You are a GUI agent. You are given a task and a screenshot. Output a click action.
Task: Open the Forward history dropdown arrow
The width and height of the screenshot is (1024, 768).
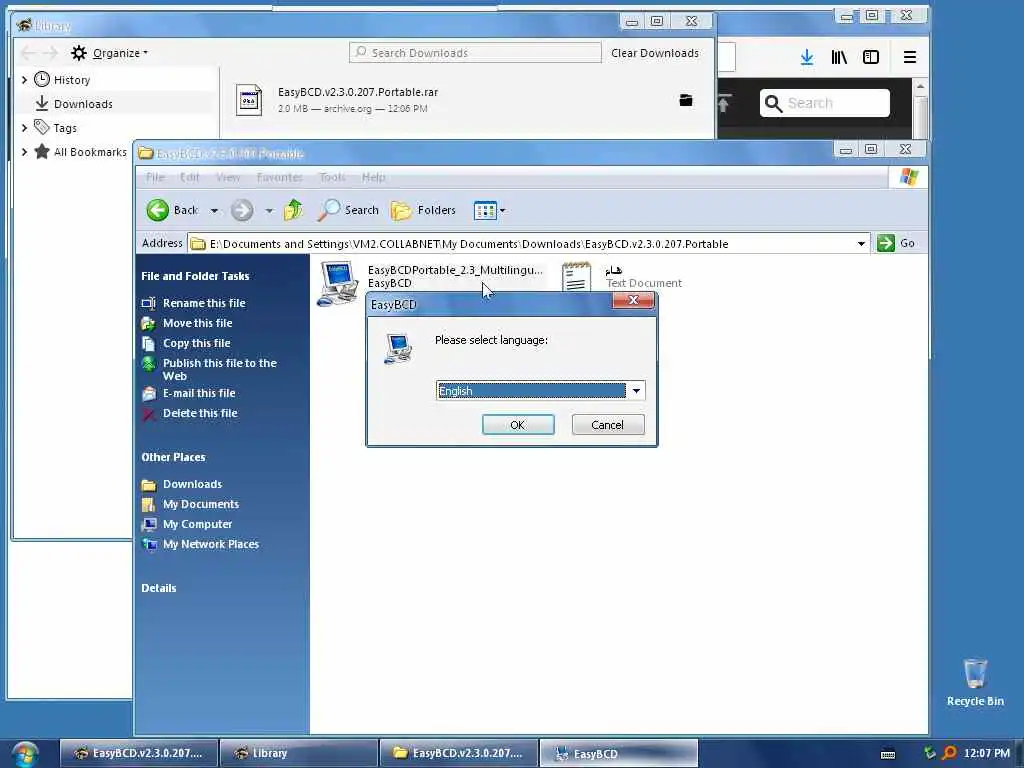[x=269, y=211]
